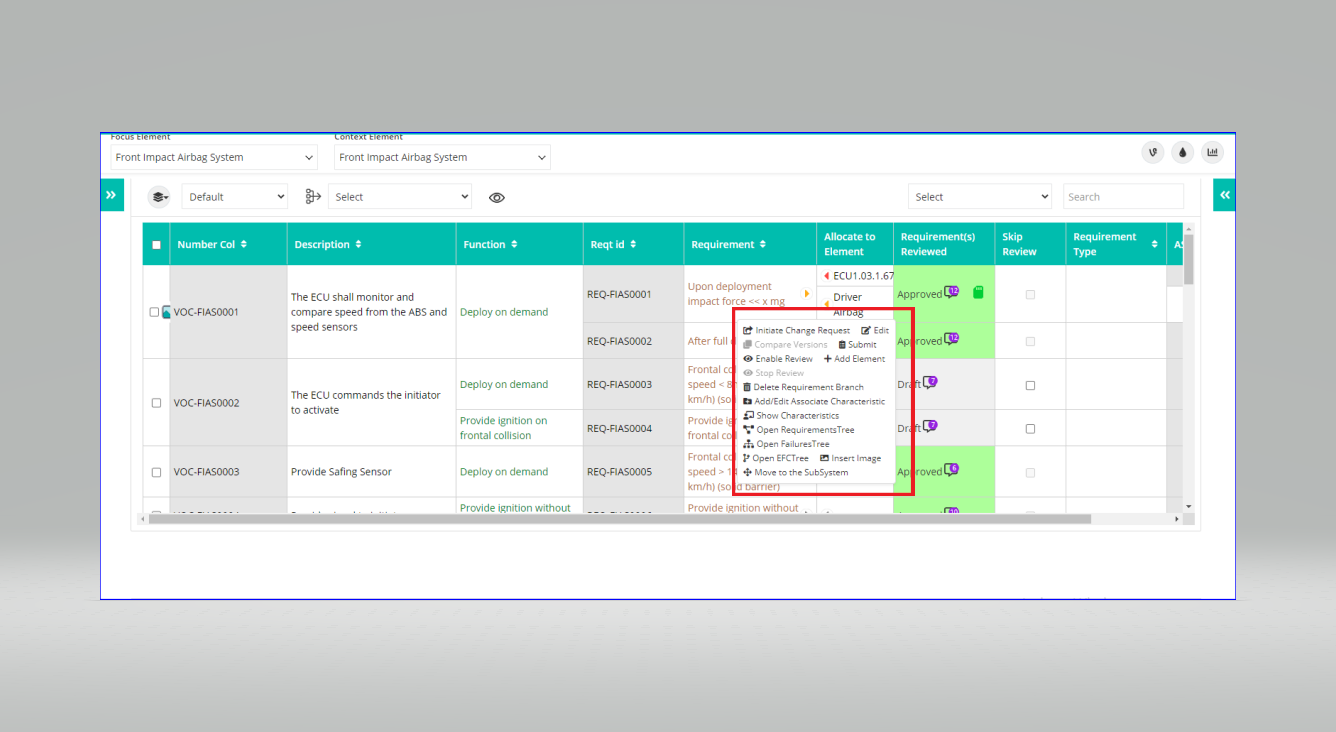Open comments bubble for REQ-FIAS0003 Draft
Screen dimensions: 1336x732
[931, 382]
